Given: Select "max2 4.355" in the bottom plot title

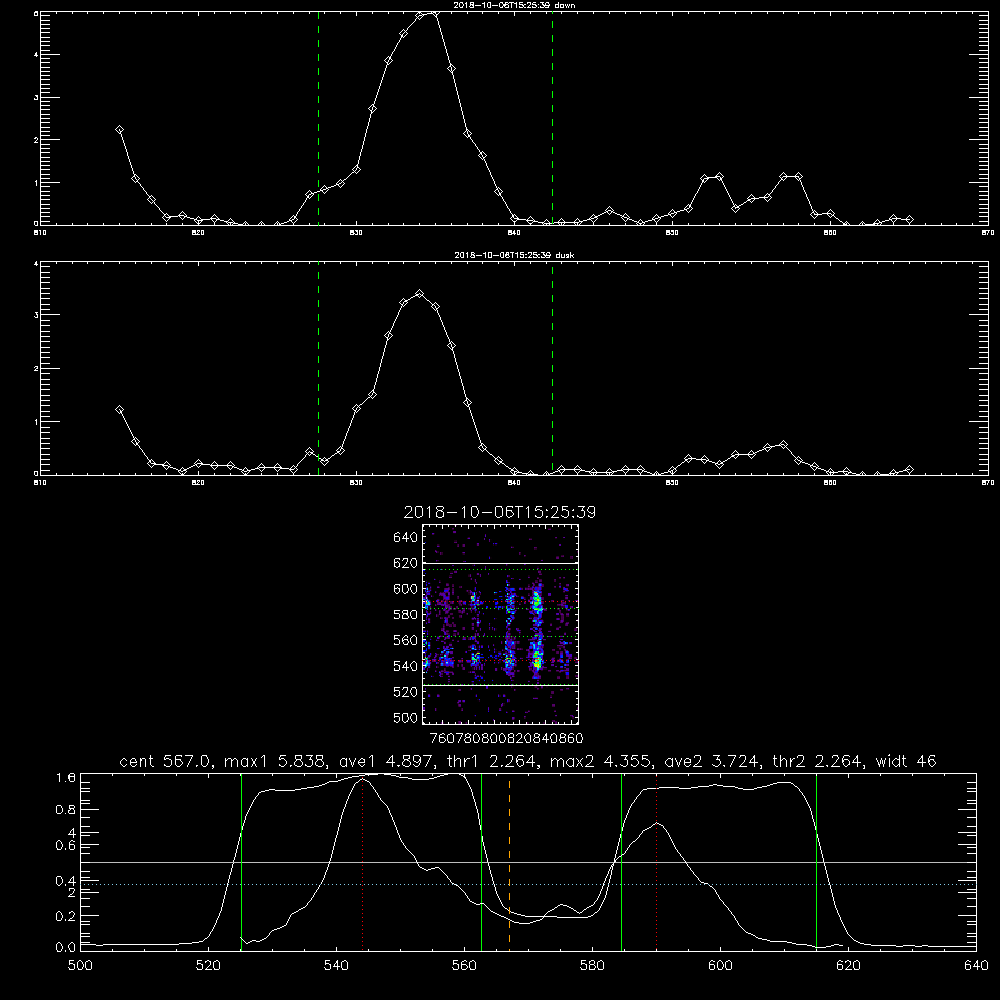Looking at the screenshot, I should pos(603,761).
